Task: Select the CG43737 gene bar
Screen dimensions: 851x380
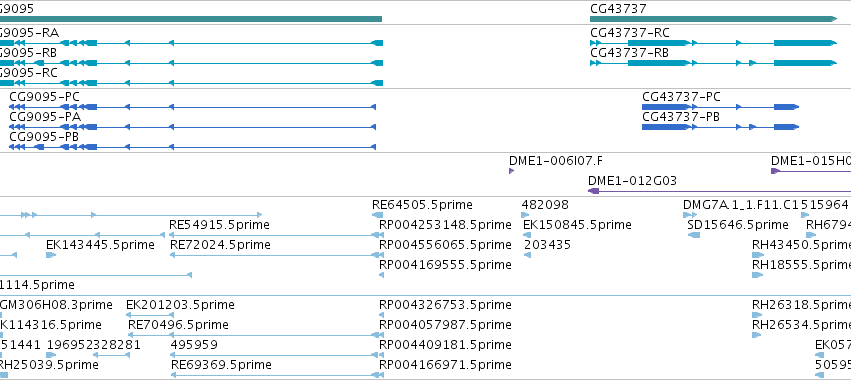Action: pyautogui.click(x=714, y=19)
